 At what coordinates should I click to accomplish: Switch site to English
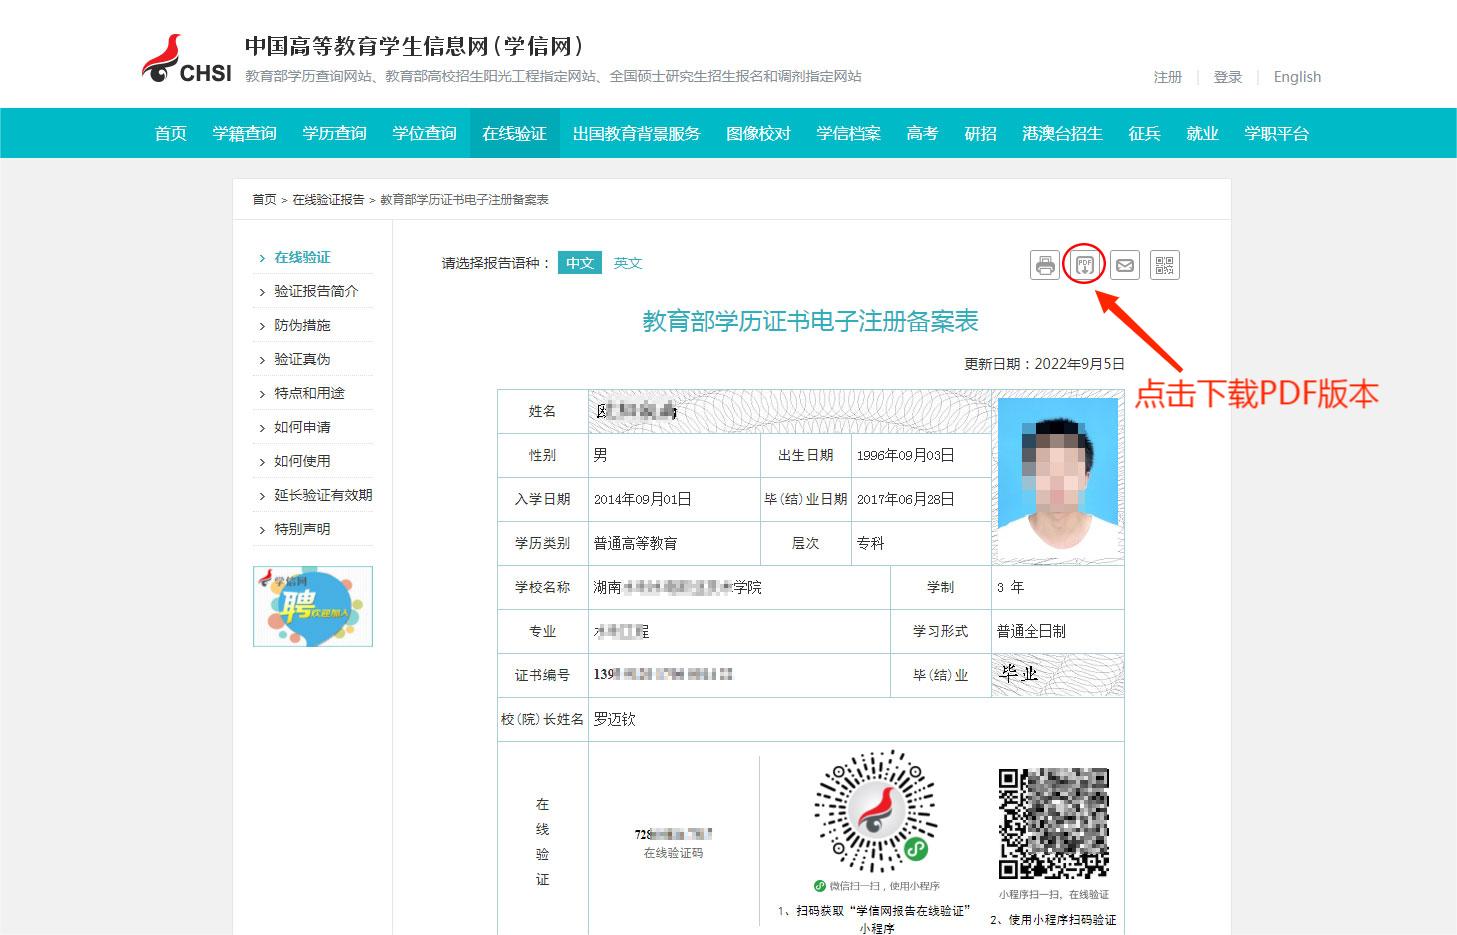(1297, 77)
